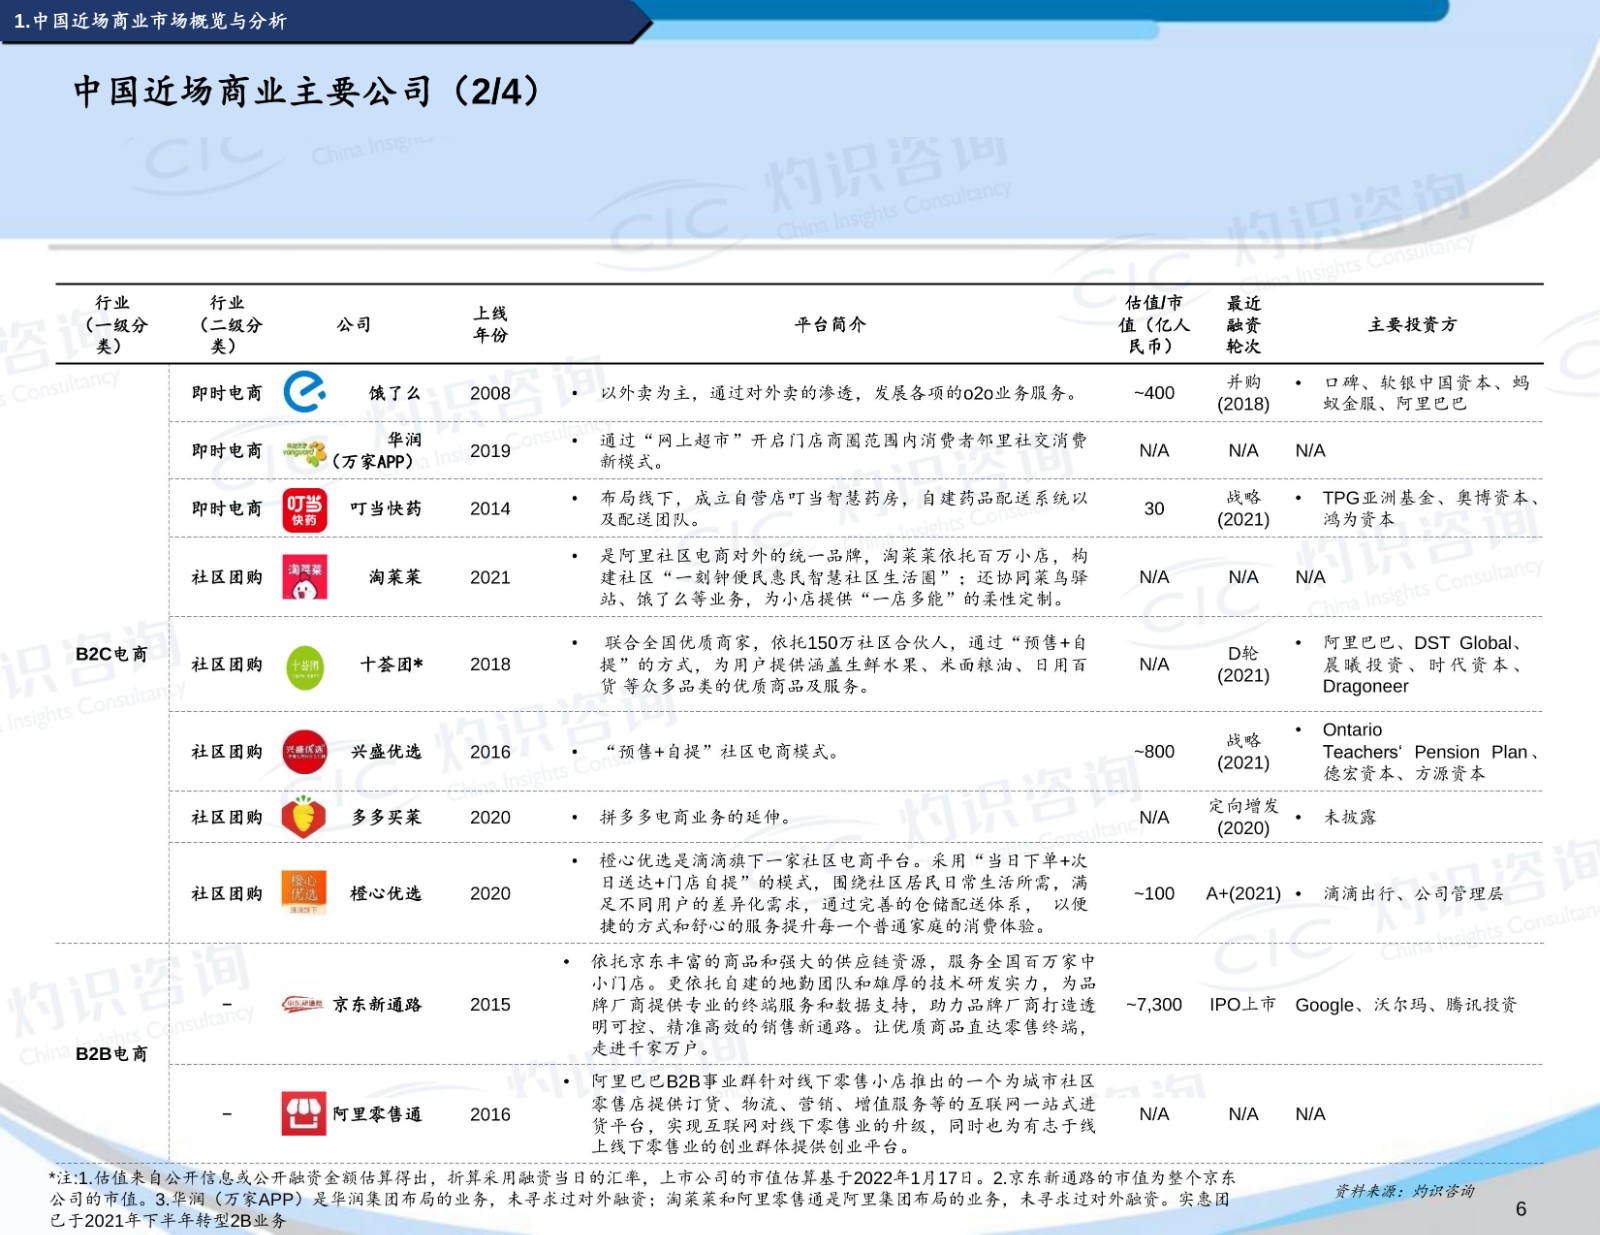Click company name 橙心优选
Viewport: 1600px width, 1235px height.
[x=386, y=893]
